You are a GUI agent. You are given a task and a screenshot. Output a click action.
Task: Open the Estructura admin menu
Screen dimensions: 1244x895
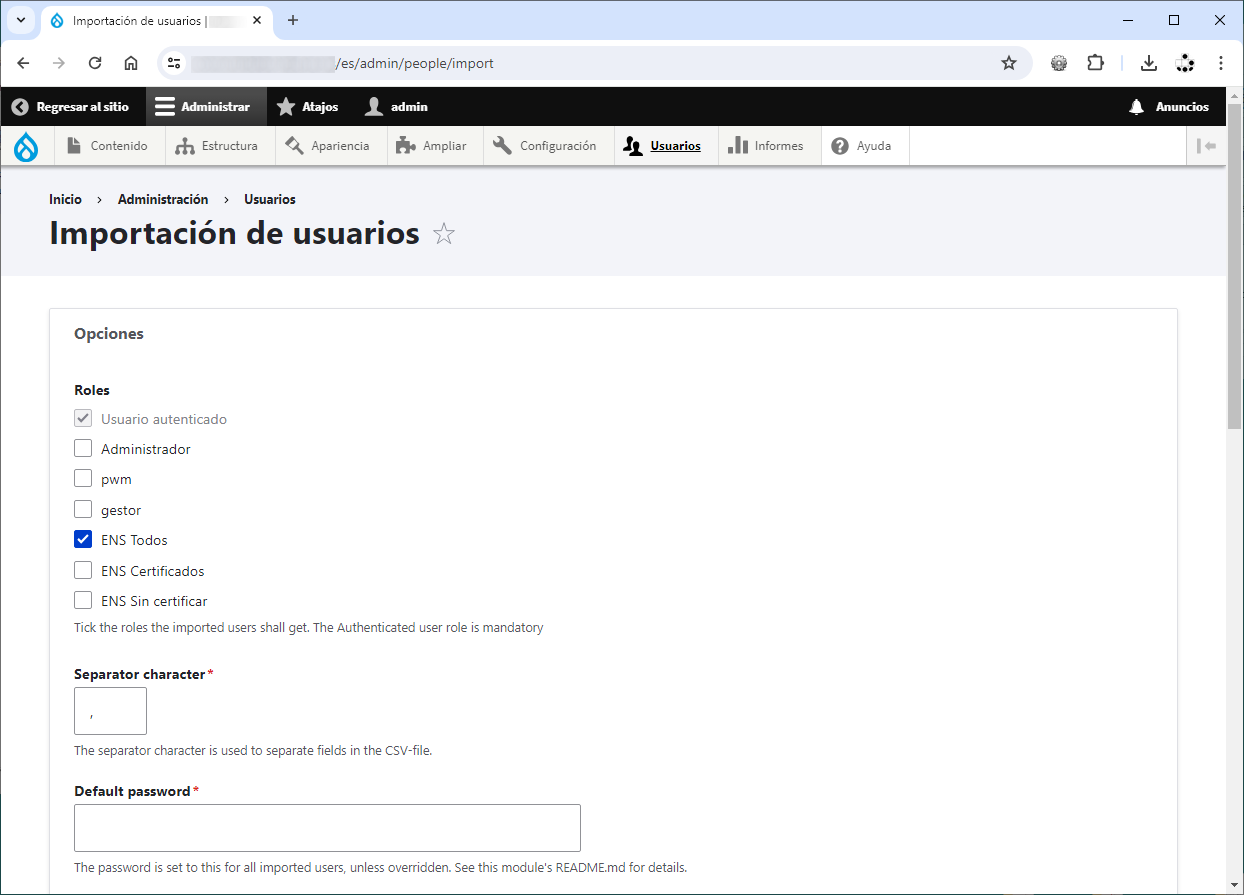coord(218,146)
